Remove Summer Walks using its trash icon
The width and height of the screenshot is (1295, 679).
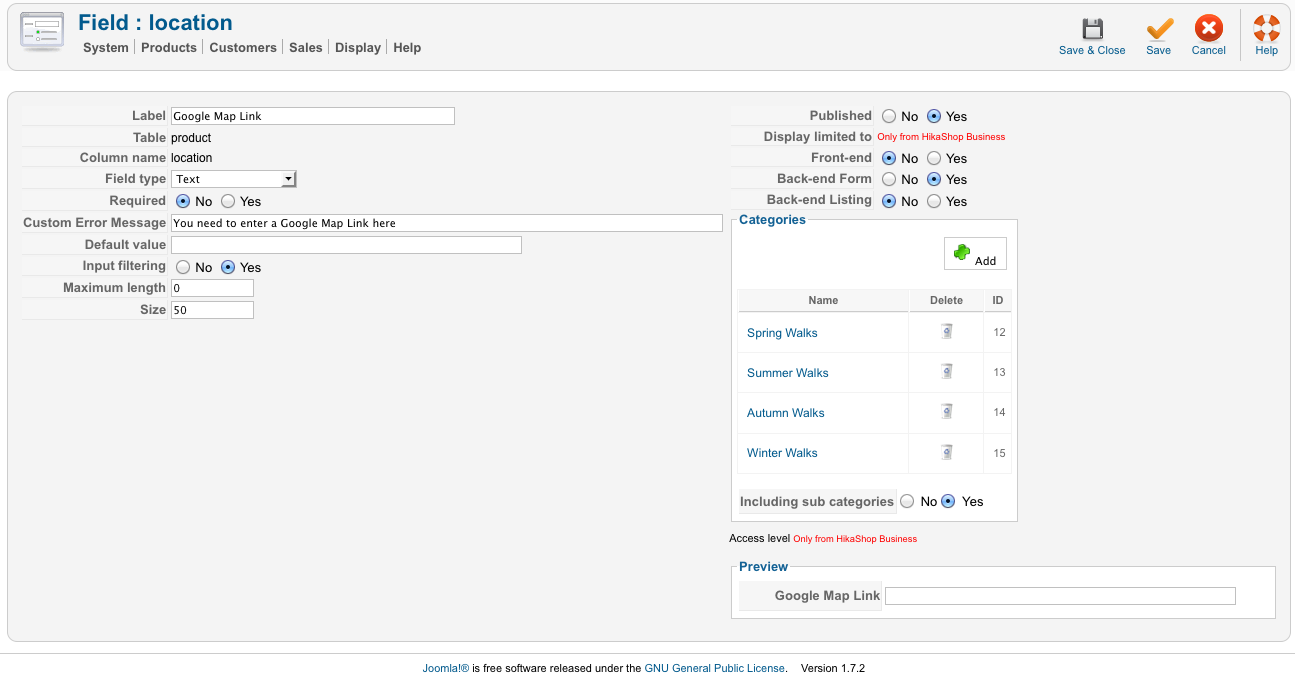[946, 372]
